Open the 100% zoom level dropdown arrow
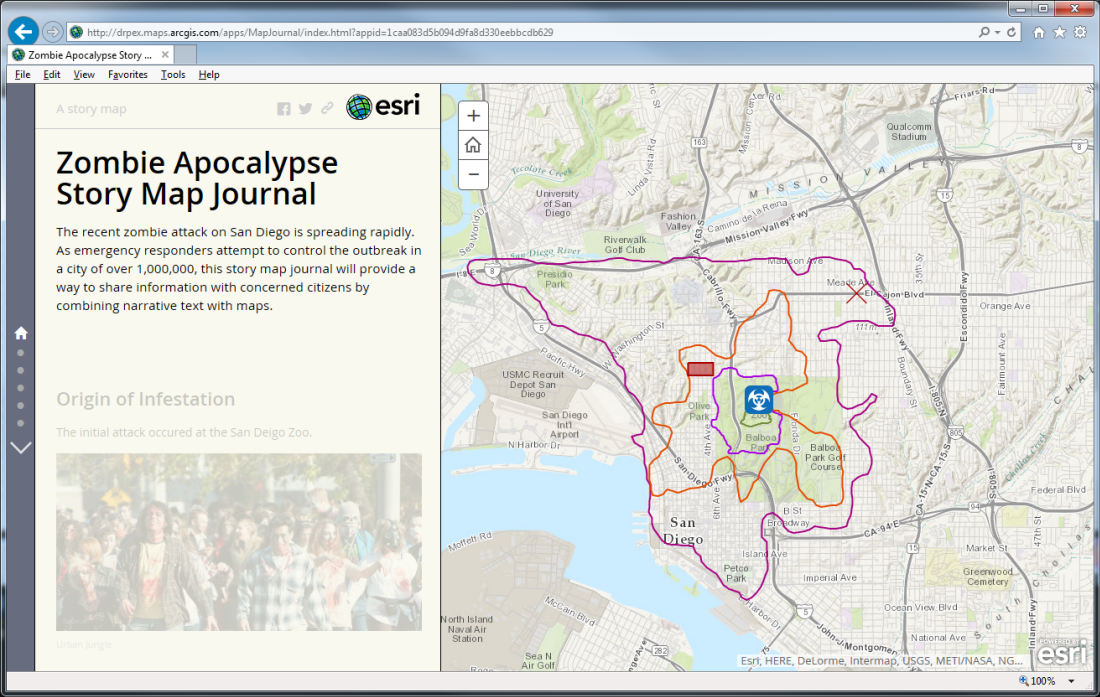The width and height of the screenshot is (1100, 697). coord(1071,681)
